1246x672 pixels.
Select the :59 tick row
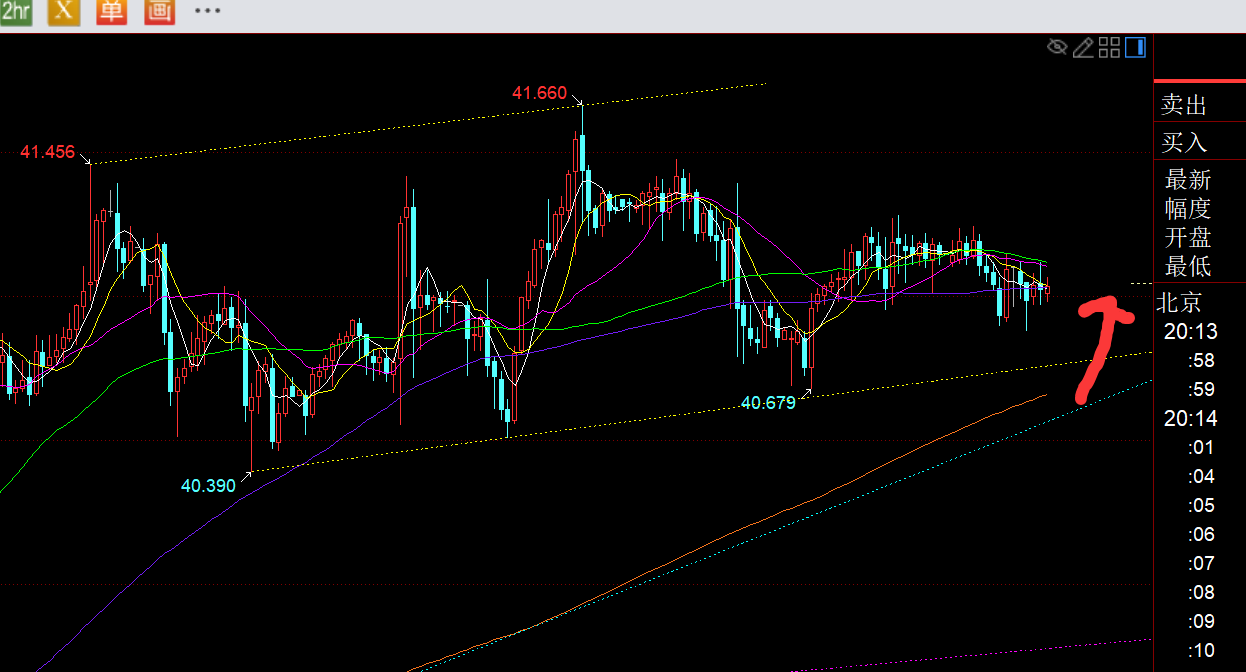1201,390
